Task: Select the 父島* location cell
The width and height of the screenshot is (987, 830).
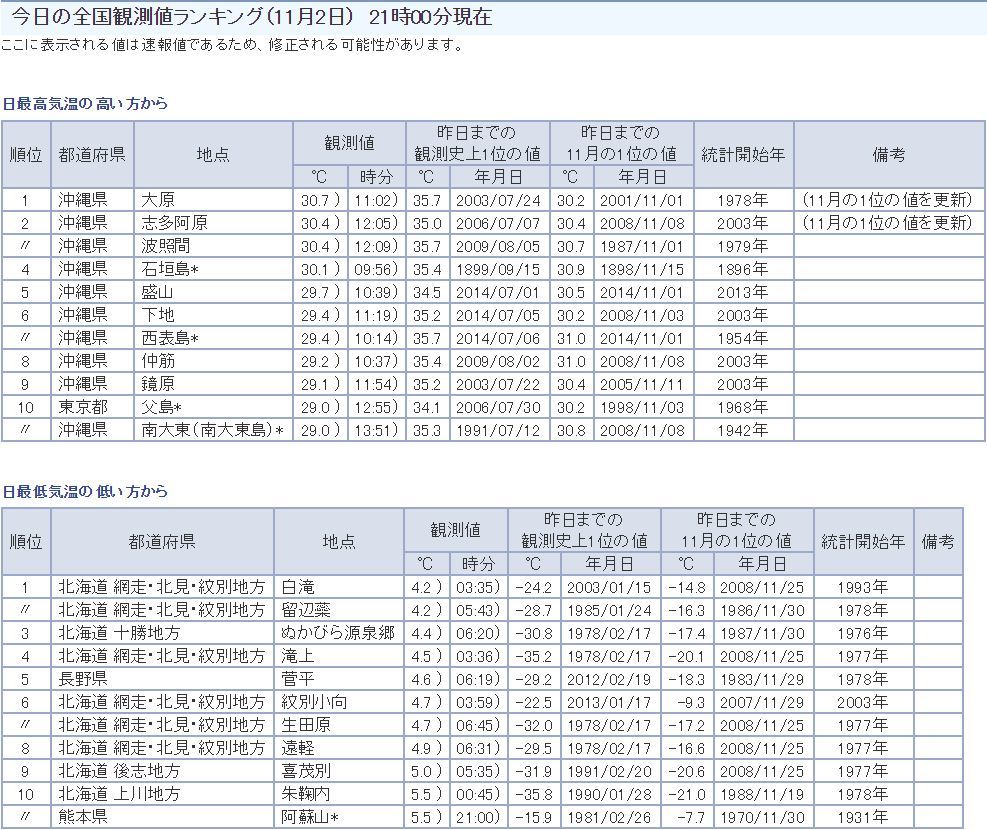Action: point(213,407)
